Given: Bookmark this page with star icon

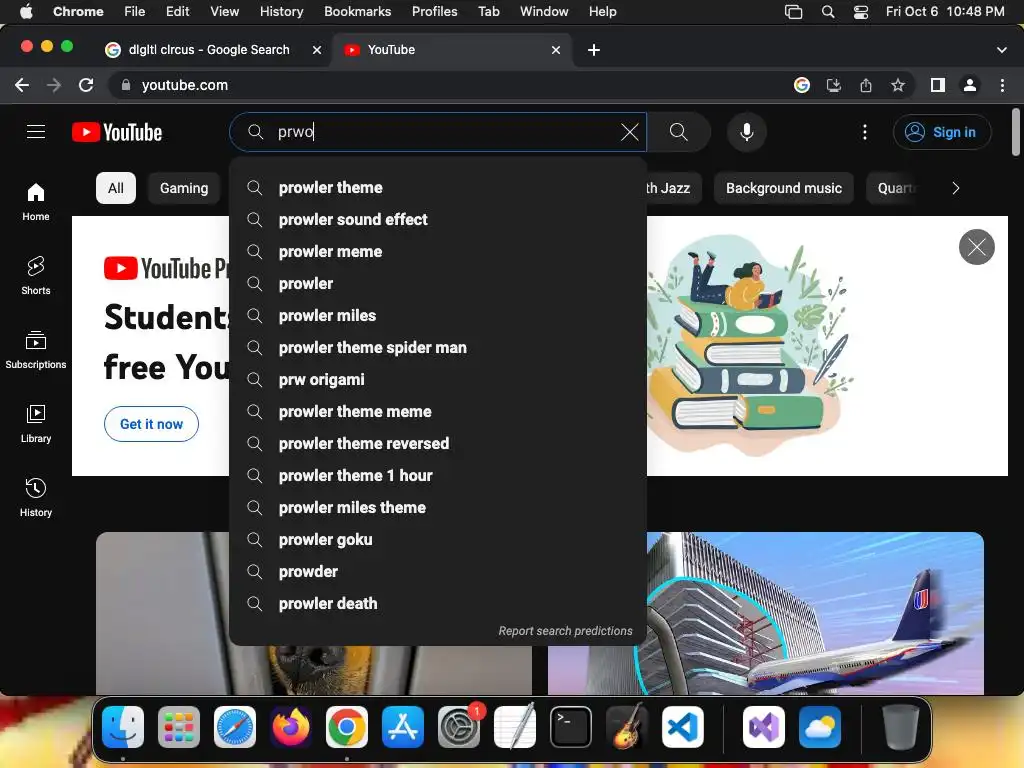Looking at the screenshot, I should [898, 85].
